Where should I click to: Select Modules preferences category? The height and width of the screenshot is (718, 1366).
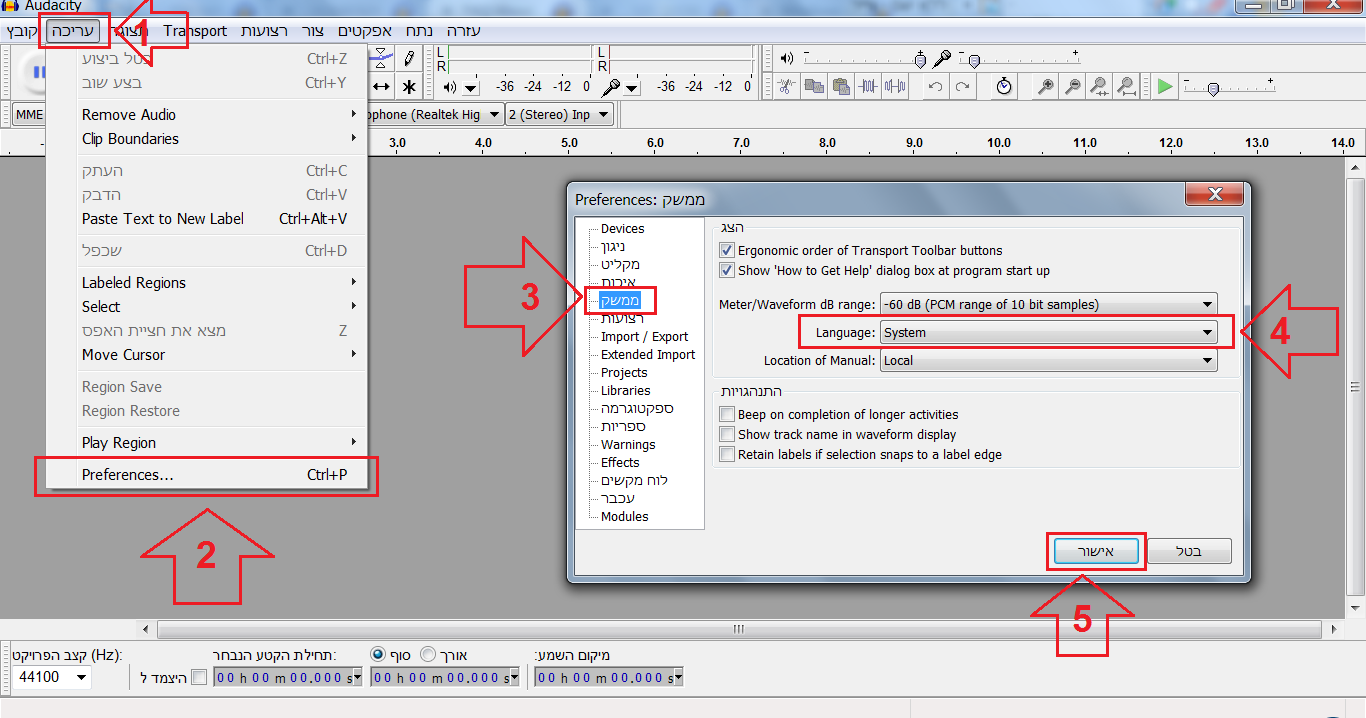coord(625,517)
